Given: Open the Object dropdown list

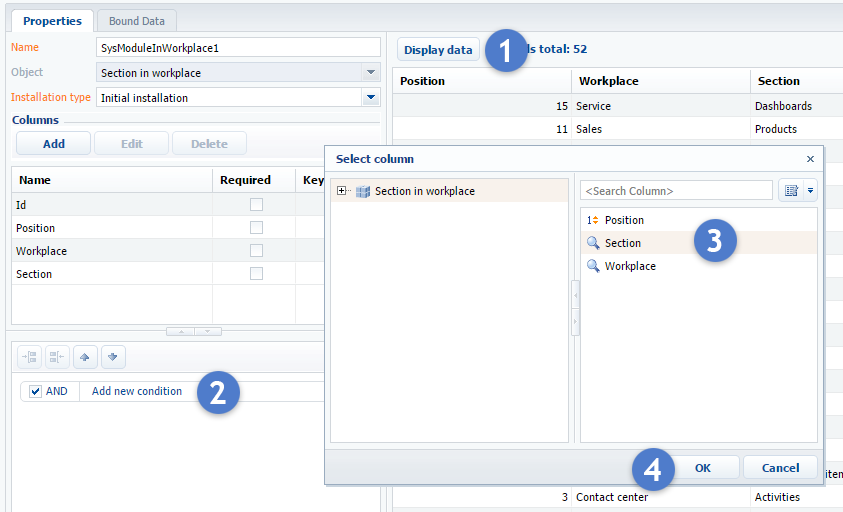Looking at the screenshot, I should (371, 73).
